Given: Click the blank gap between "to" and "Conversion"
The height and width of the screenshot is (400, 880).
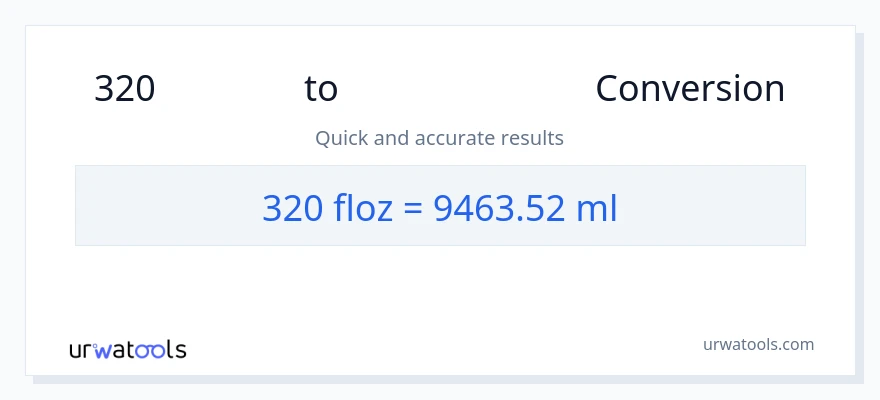Looking at the screenshot, I should point(465,89).
